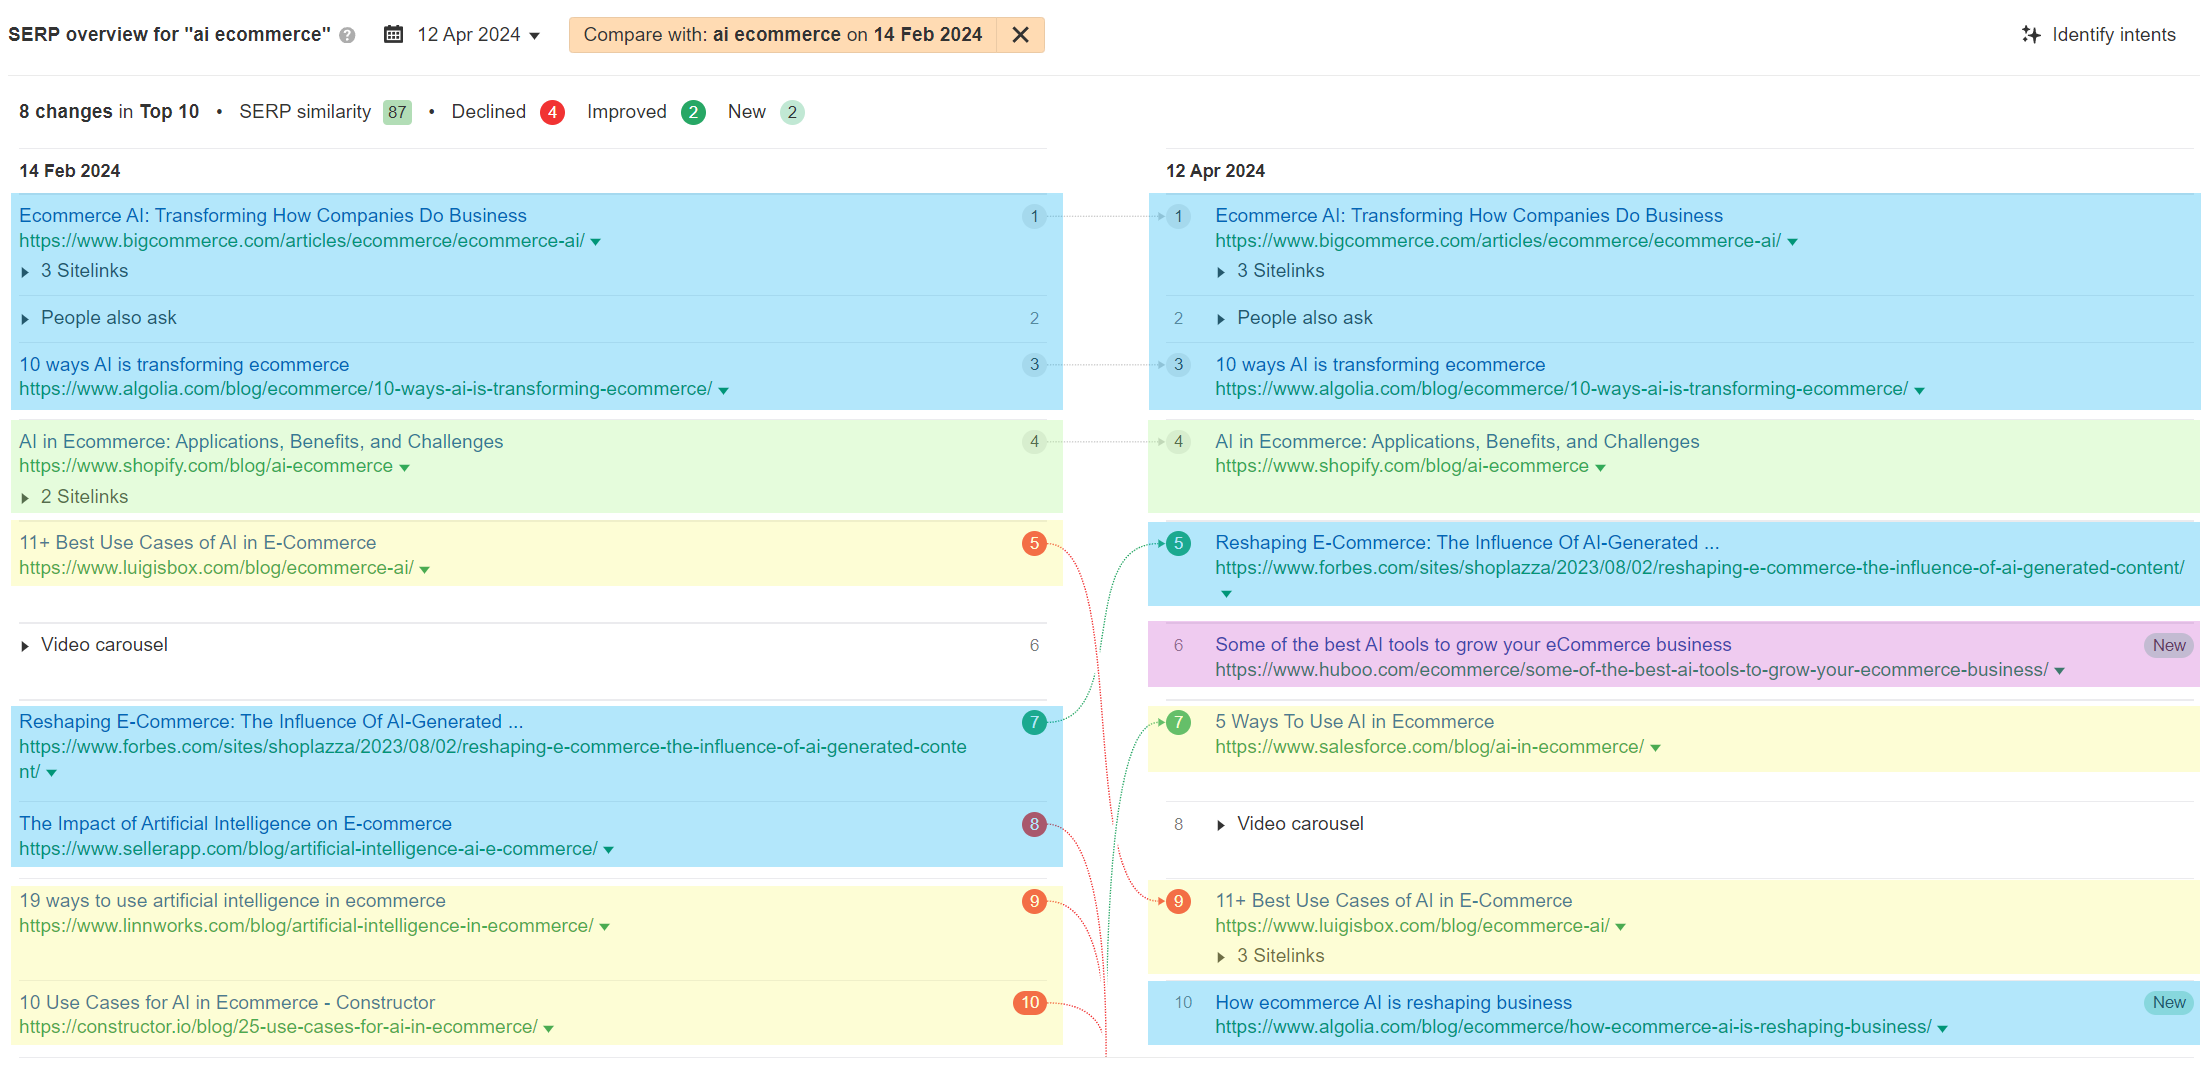Click the help icon beside SERP overview title
The width and height of the screenshot is (2201, 1071).
pyautogui.click(x=347, y=35)
